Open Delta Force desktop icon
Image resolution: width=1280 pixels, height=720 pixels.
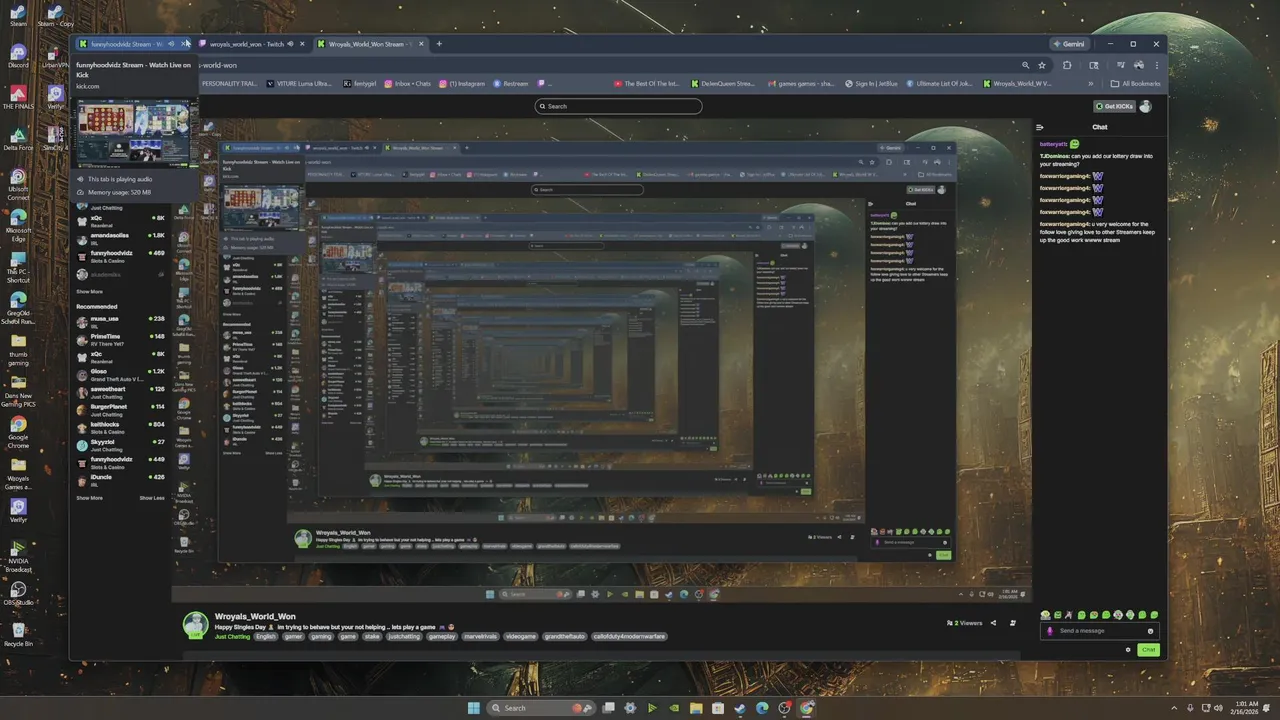(x=18, y=138)
